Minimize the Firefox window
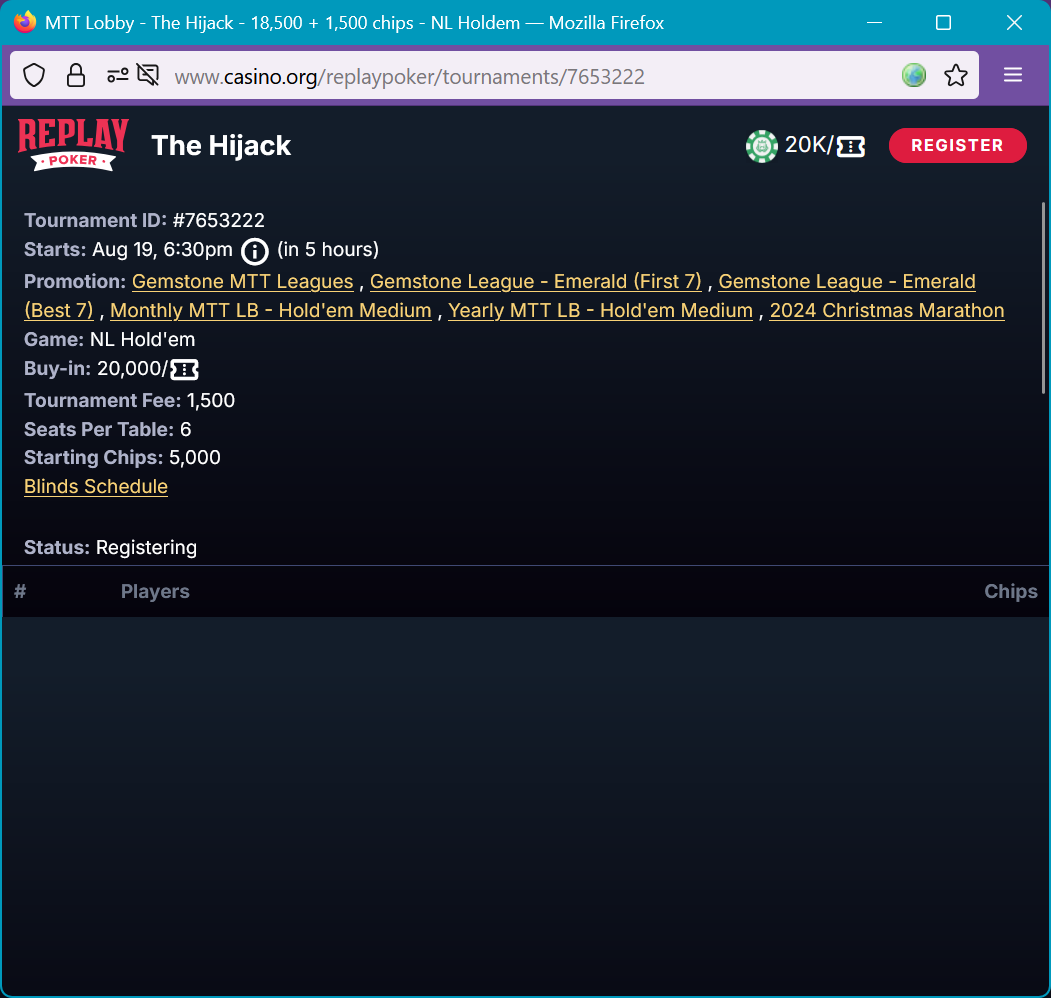Screen dimensions: 1051x998 874,23
